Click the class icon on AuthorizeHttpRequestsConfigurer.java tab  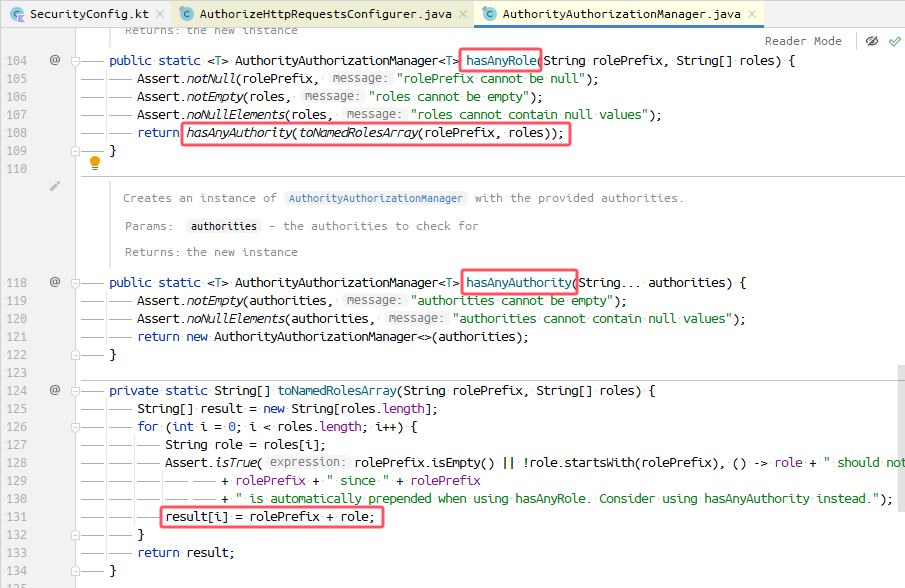coord(186,14)
